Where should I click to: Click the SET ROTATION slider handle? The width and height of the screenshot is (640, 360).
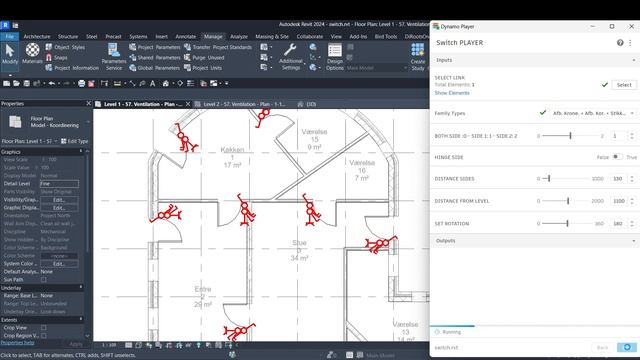(567, 223)
